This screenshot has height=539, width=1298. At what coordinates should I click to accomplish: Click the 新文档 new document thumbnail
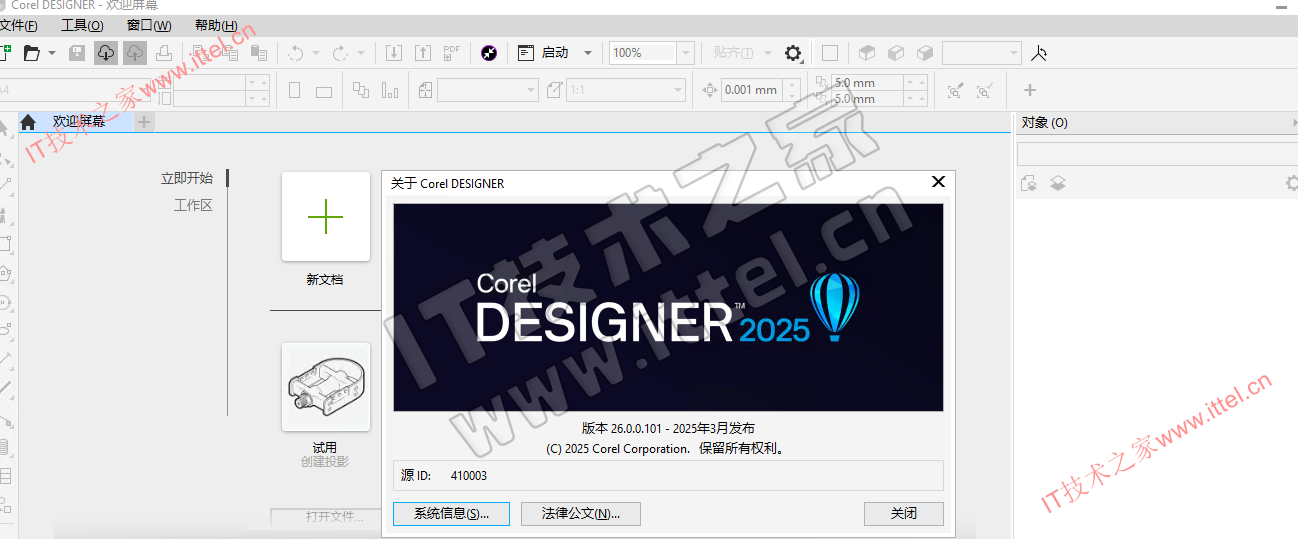(x=325, y=217)
